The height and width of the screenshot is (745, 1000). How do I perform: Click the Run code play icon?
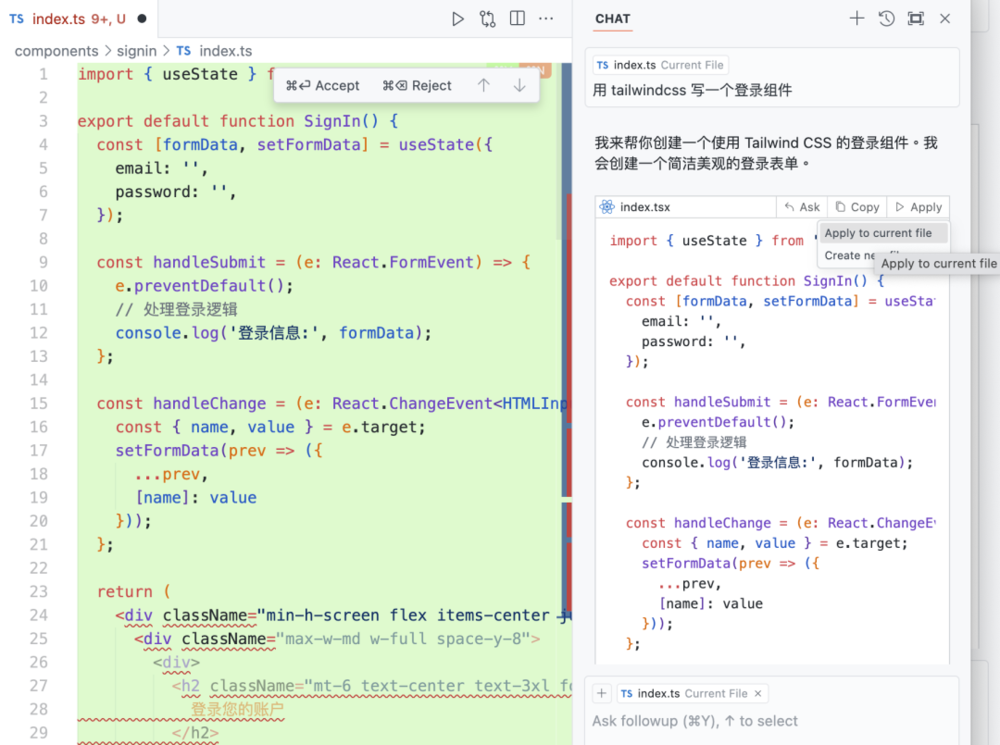coord(457,18)
